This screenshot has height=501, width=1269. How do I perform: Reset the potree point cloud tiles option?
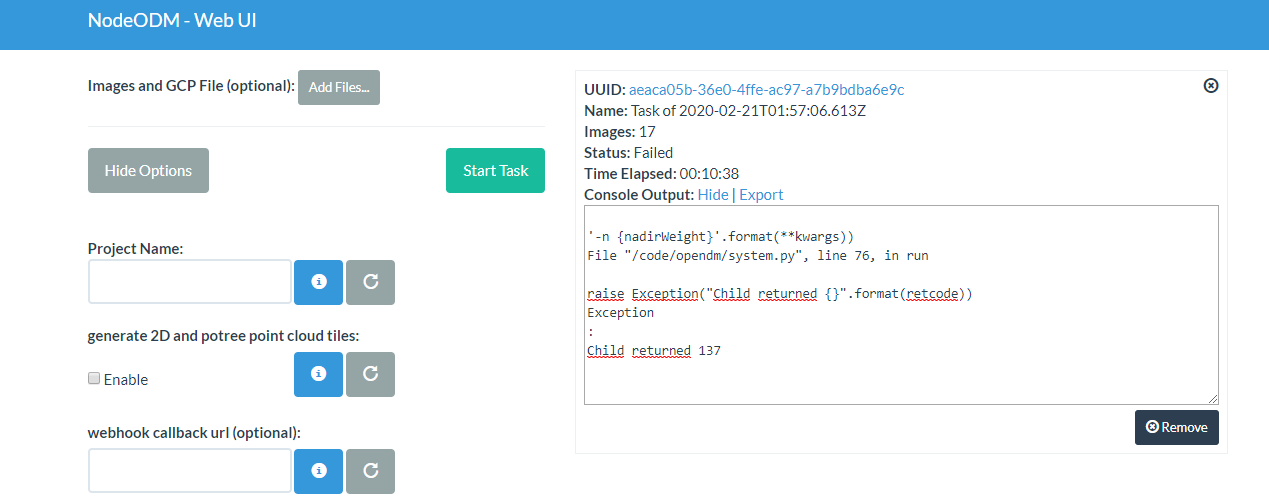370,374
